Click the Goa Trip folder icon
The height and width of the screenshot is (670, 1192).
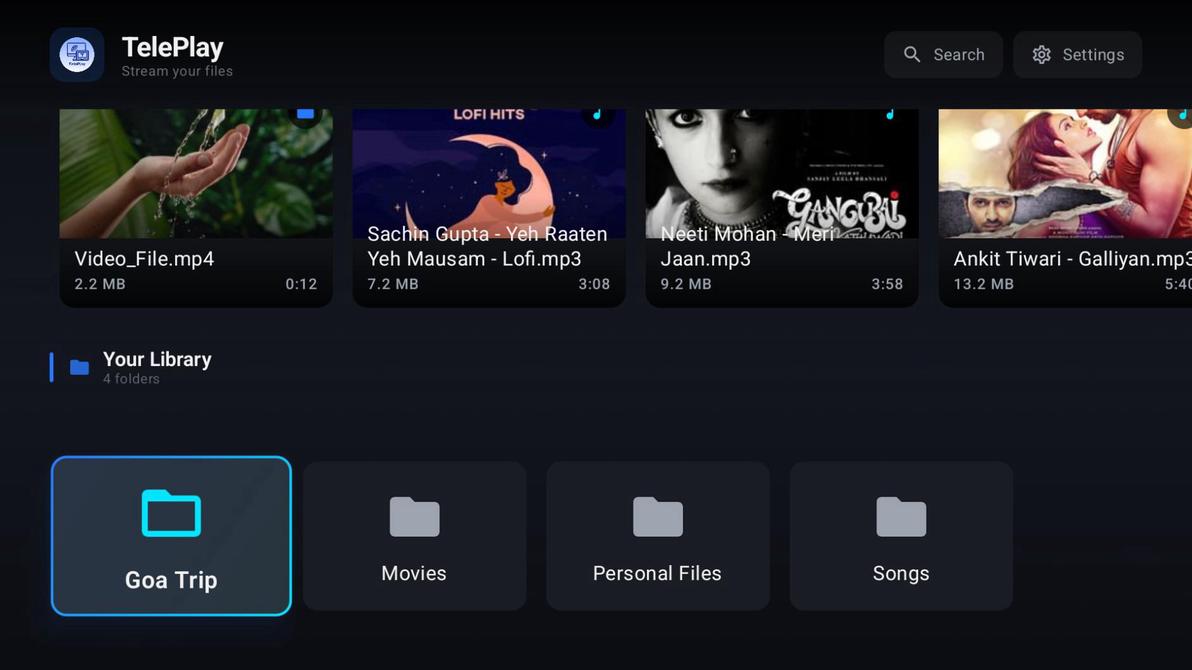coord(170,513)
